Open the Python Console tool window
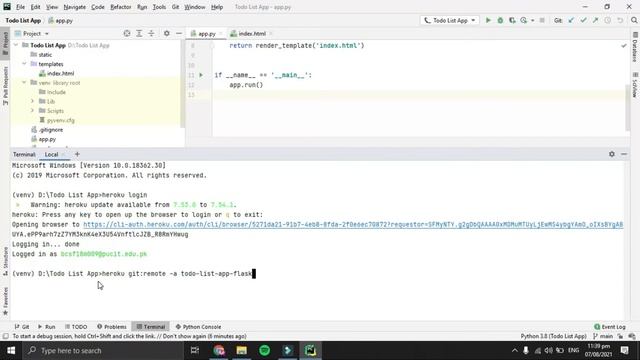 (x=198, y=327)
